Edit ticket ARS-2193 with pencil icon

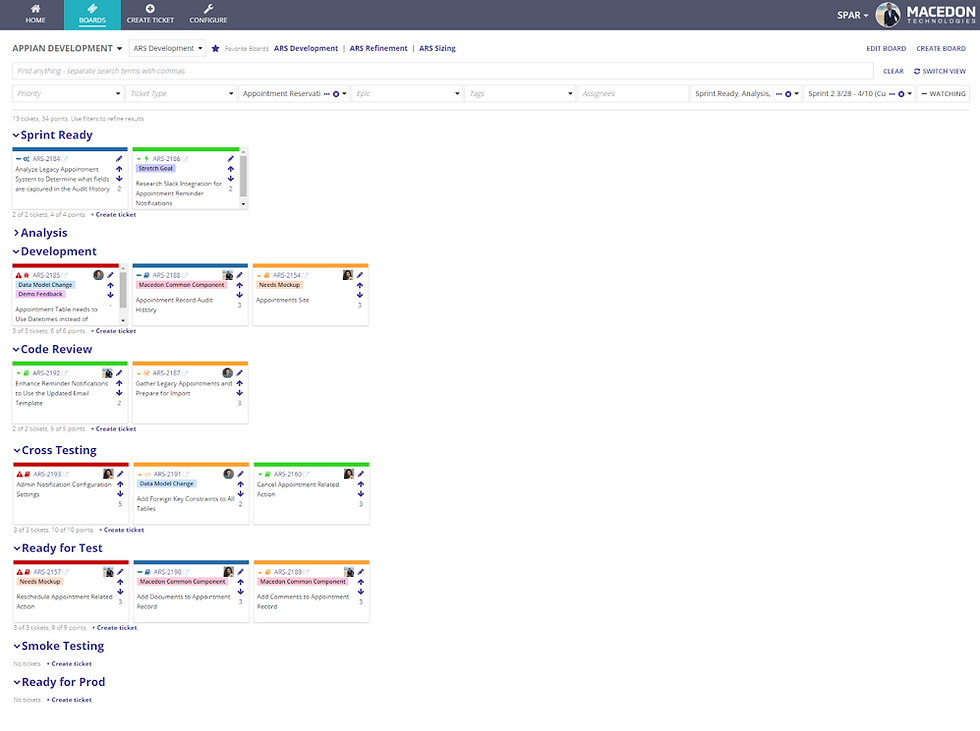pyautogui.click(x=120, y=474)
